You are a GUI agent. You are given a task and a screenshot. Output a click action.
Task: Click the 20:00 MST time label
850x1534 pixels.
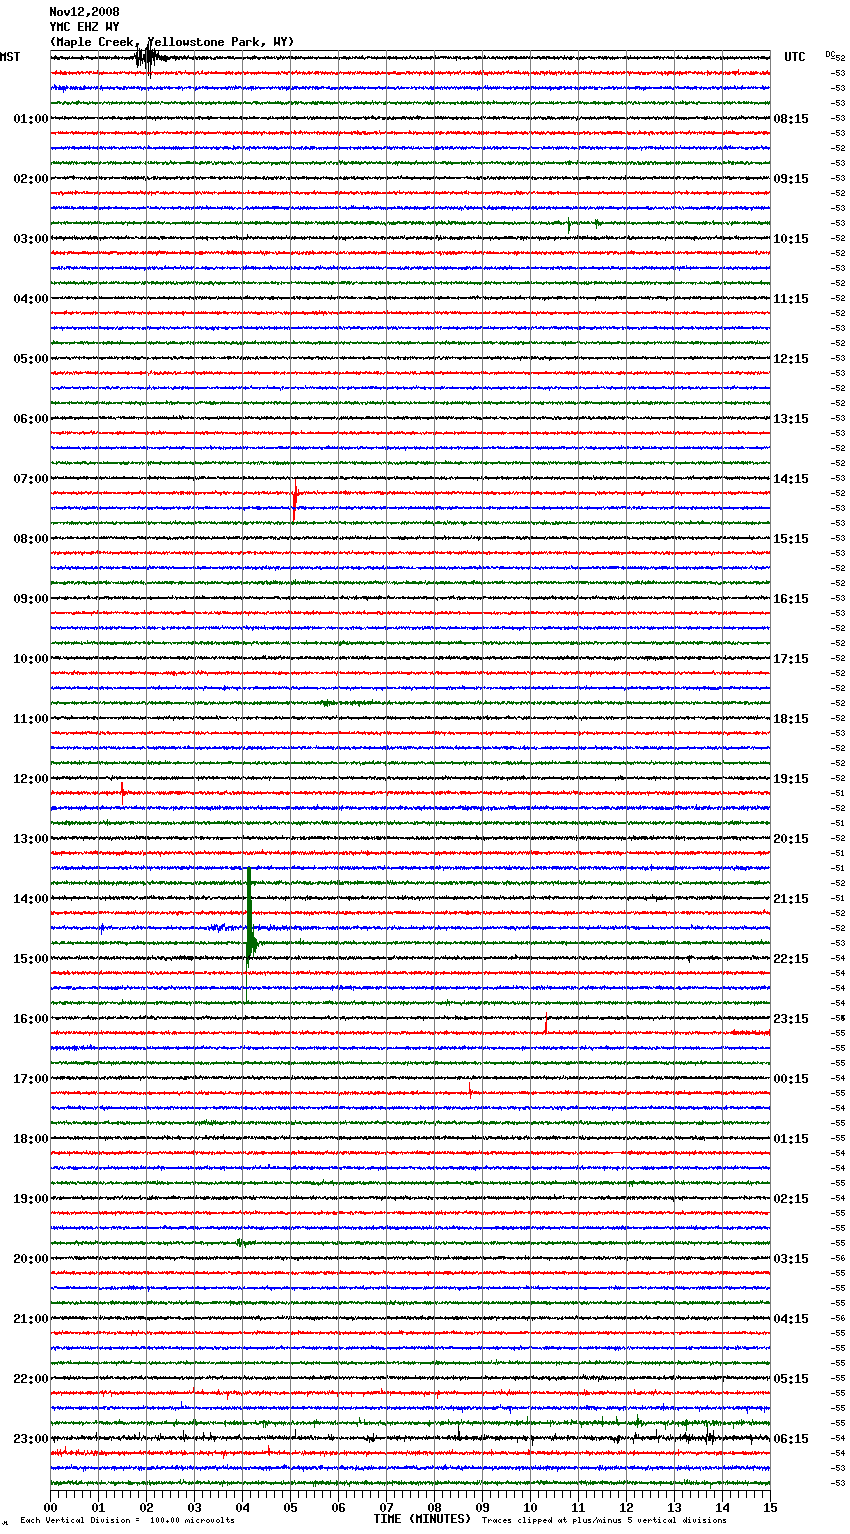[x=31, y=1259]
